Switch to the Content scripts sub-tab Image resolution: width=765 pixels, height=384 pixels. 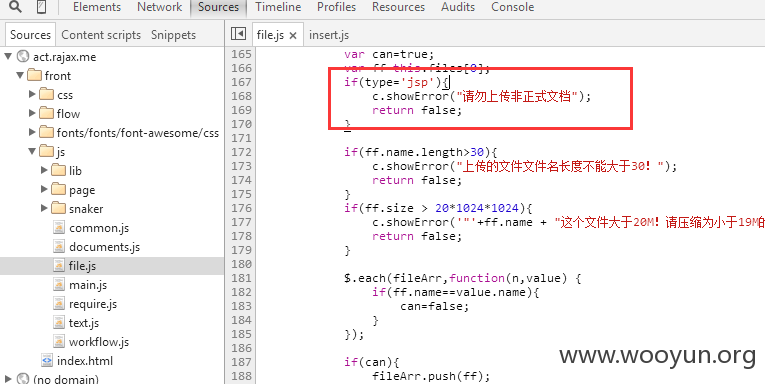101,35
